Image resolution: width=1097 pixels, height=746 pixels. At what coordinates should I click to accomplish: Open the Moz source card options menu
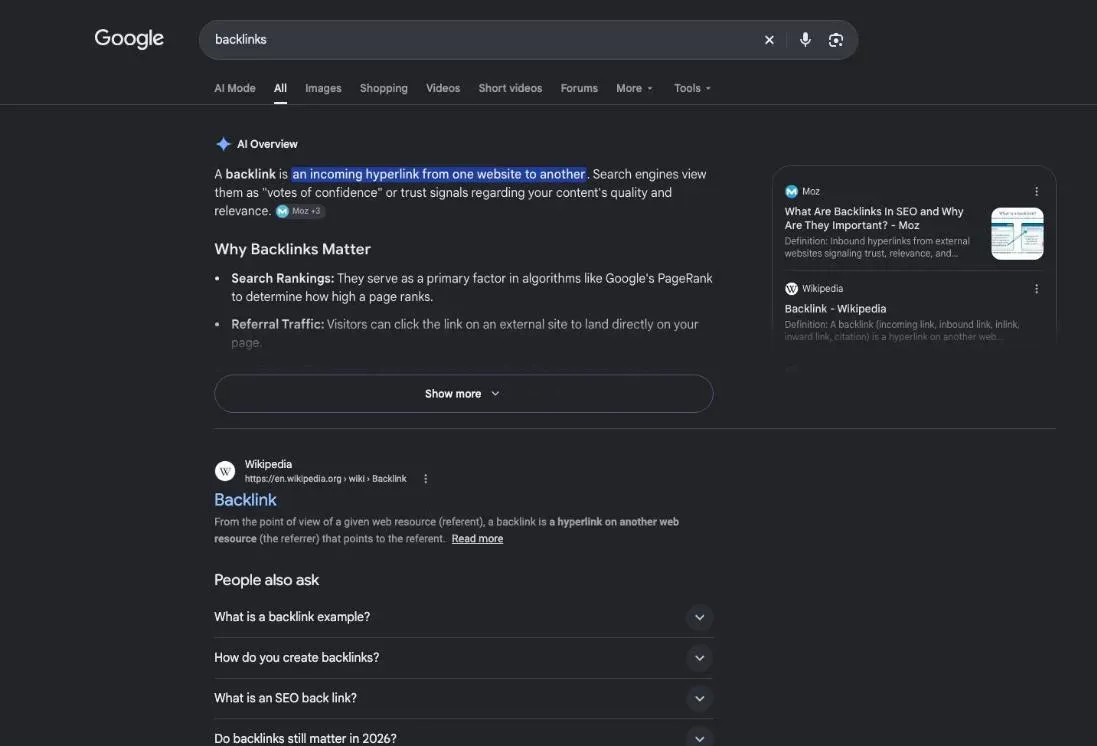(x=1036, y=191)
